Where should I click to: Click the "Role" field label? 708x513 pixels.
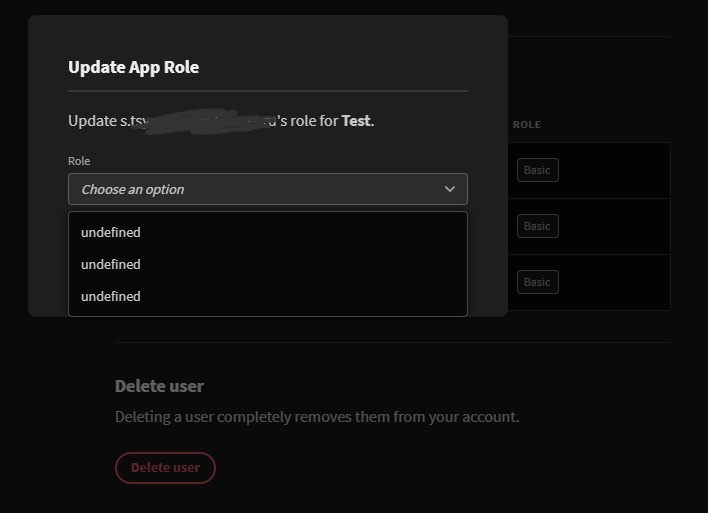tap(79, 161)
